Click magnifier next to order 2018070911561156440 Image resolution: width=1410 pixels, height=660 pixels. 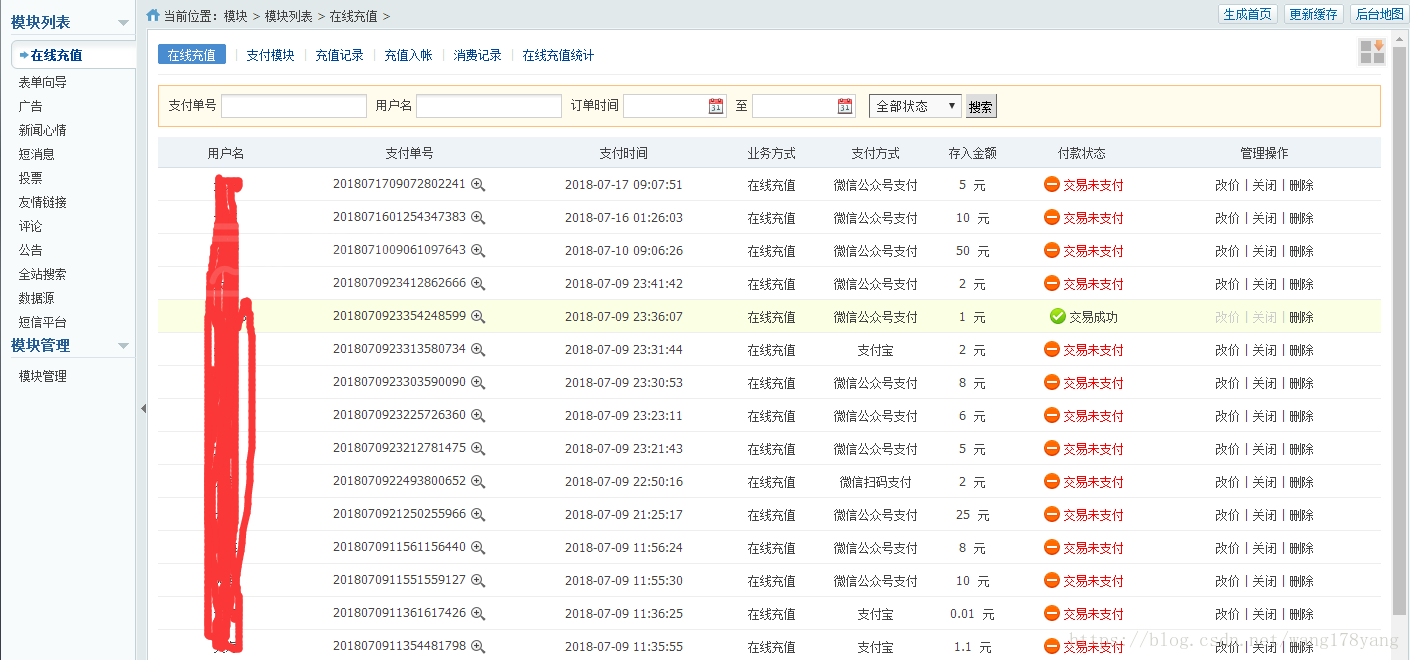[478, 547]
